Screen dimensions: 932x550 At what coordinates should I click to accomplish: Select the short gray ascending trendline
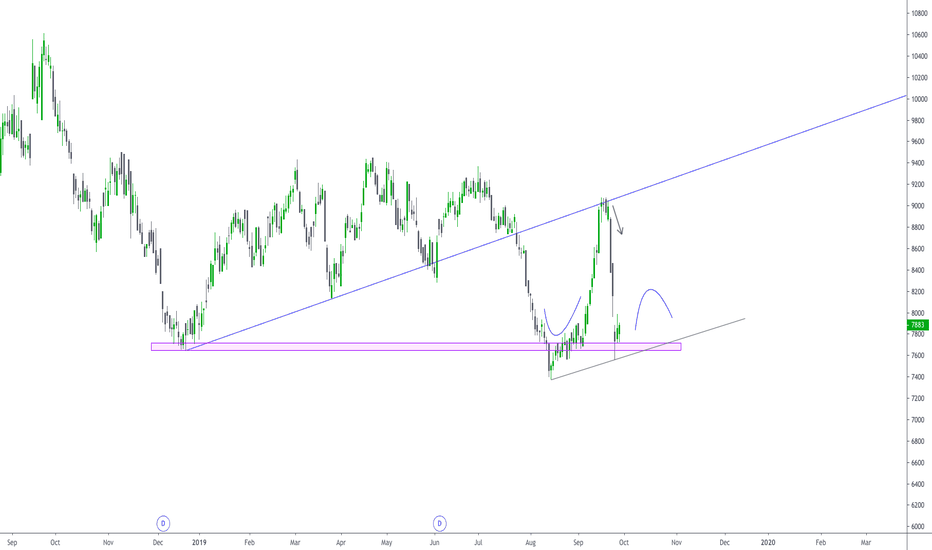point(648,349)
